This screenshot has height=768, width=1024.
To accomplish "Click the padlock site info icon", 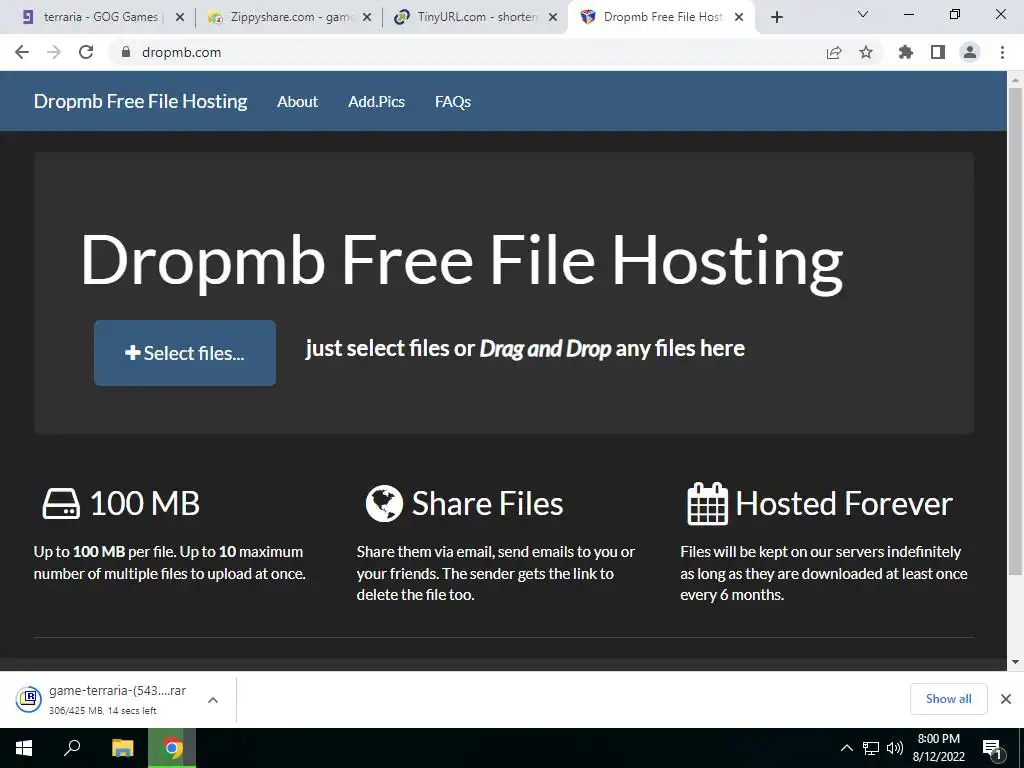I will pyautogui.click(x=126, y=52).
